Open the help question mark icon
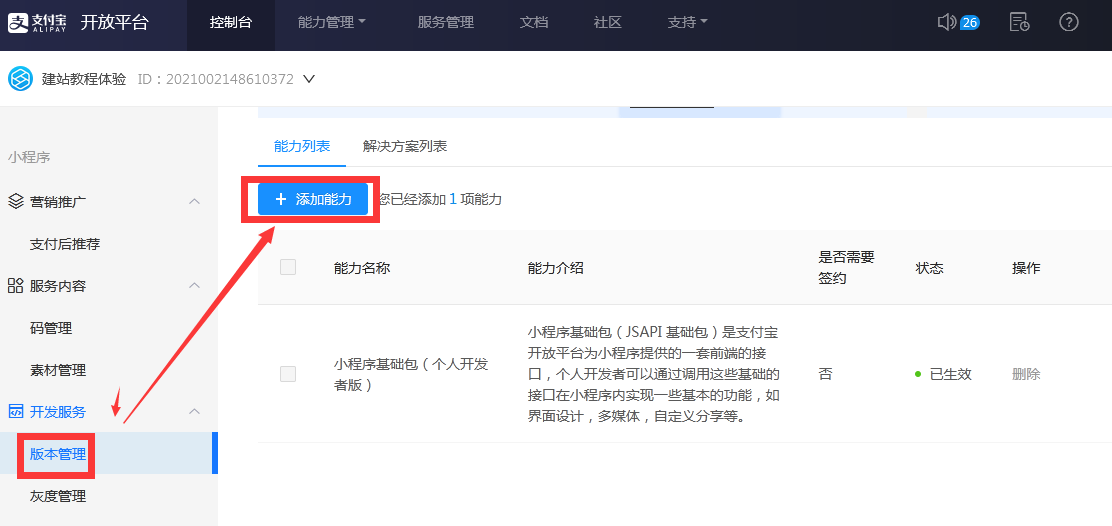This screenshot has height=526, width=1112. [x=1069, y=22]
